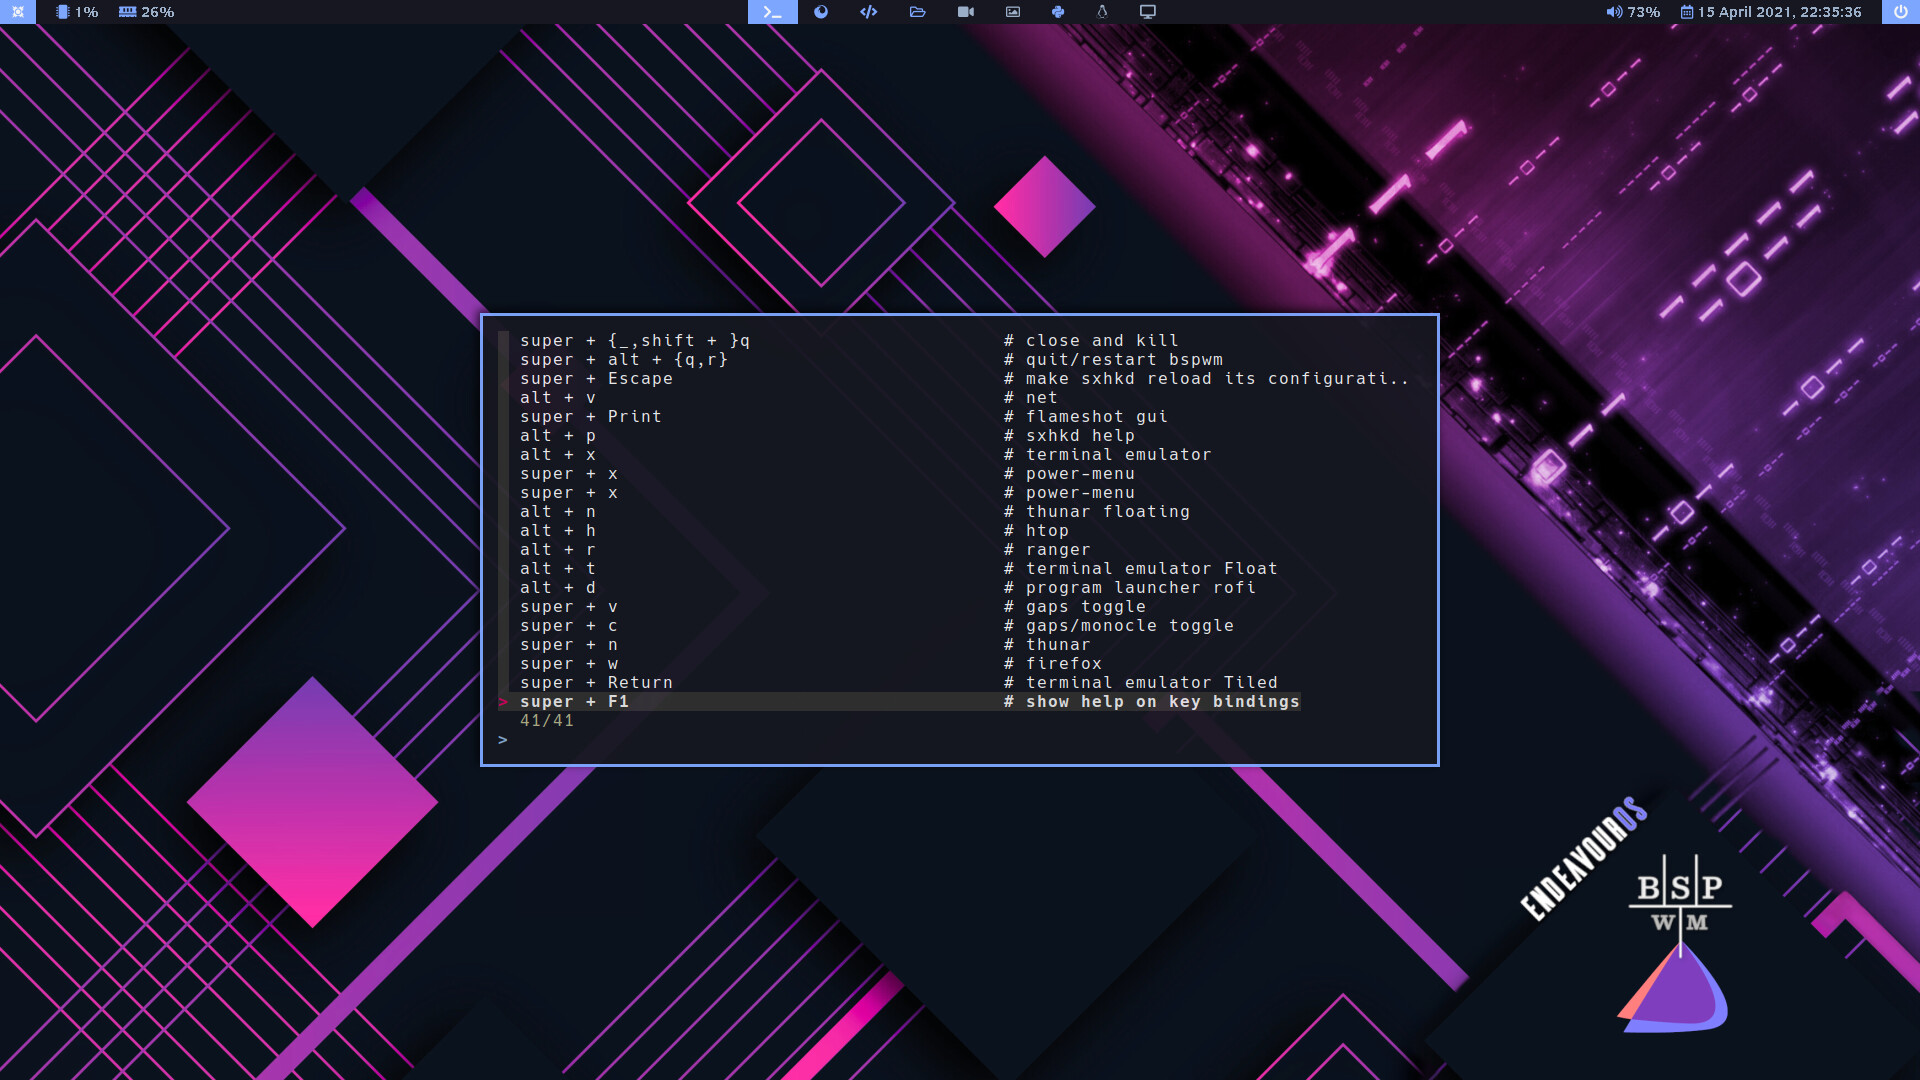Open the launcher icon at panel's left end
Image resolution: width=1920 pixels, height=1080 pixels.
point(18,12)
